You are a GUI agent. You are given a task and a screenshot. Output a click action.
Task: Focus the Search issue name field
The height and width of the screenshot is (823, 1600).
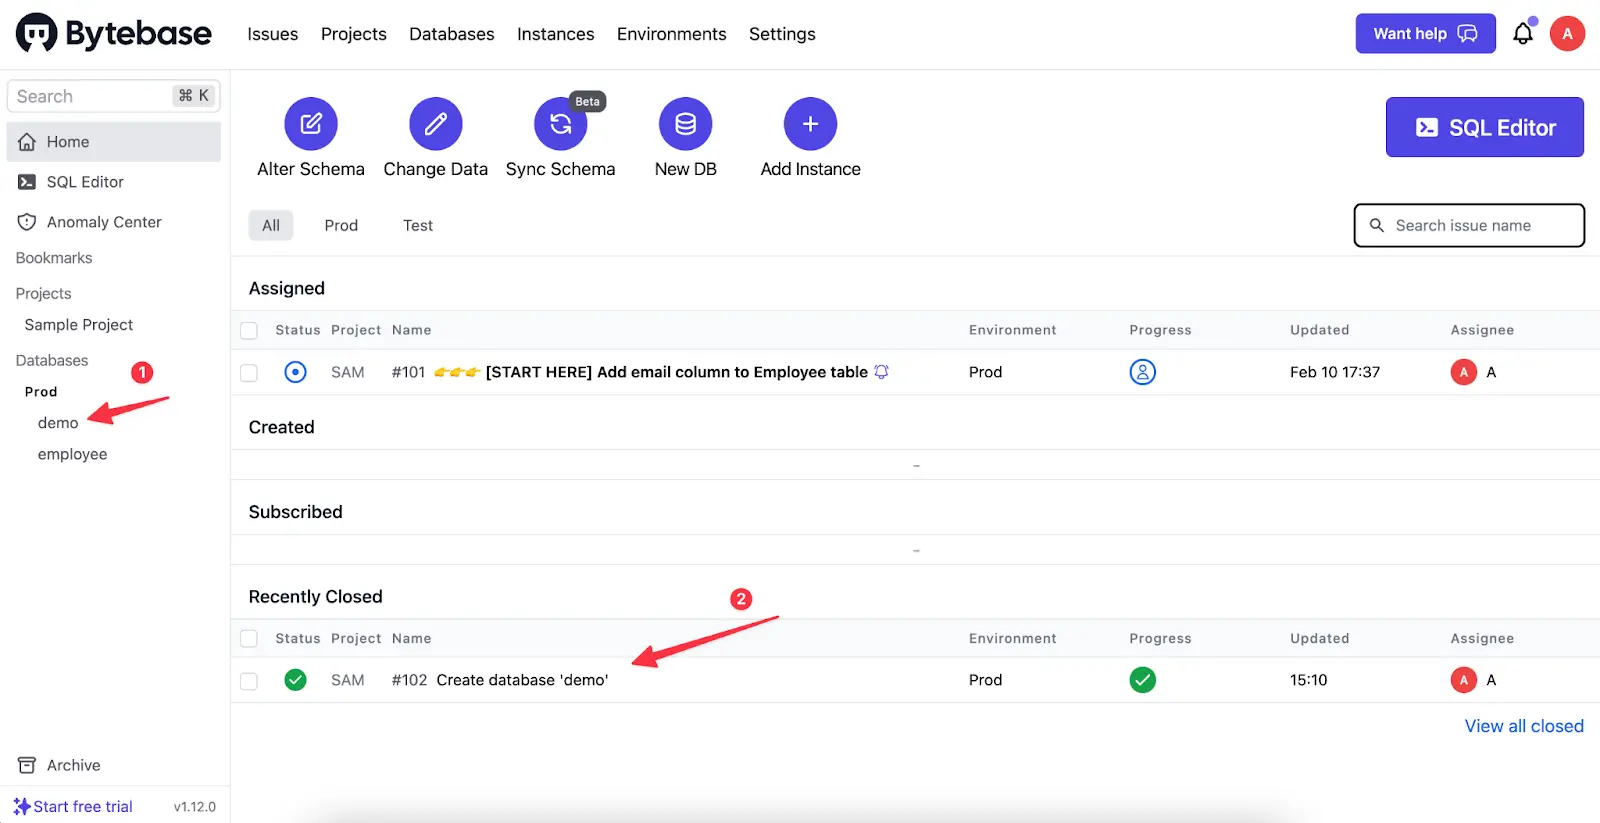tap(1469, 226)
